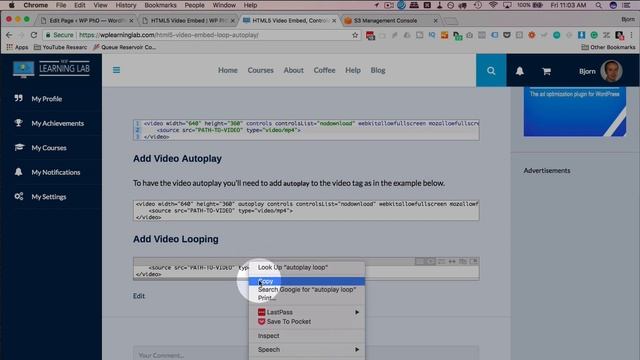Bookmark page with the star icon
This screenshot has height=360, width=640.
pyautogui.click(x=355, y=35)
